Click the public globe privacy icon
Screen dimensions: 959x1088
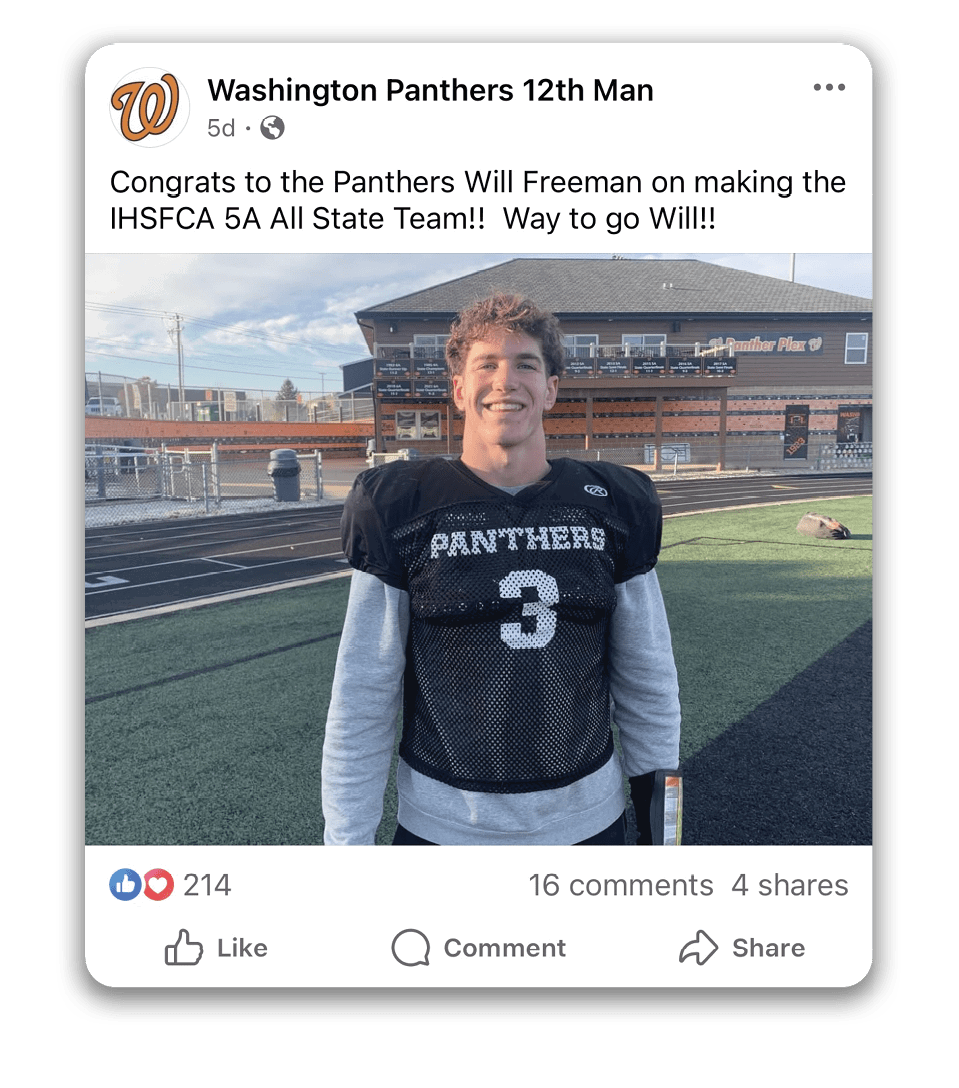pyautogui.click(x=272, y=128)
